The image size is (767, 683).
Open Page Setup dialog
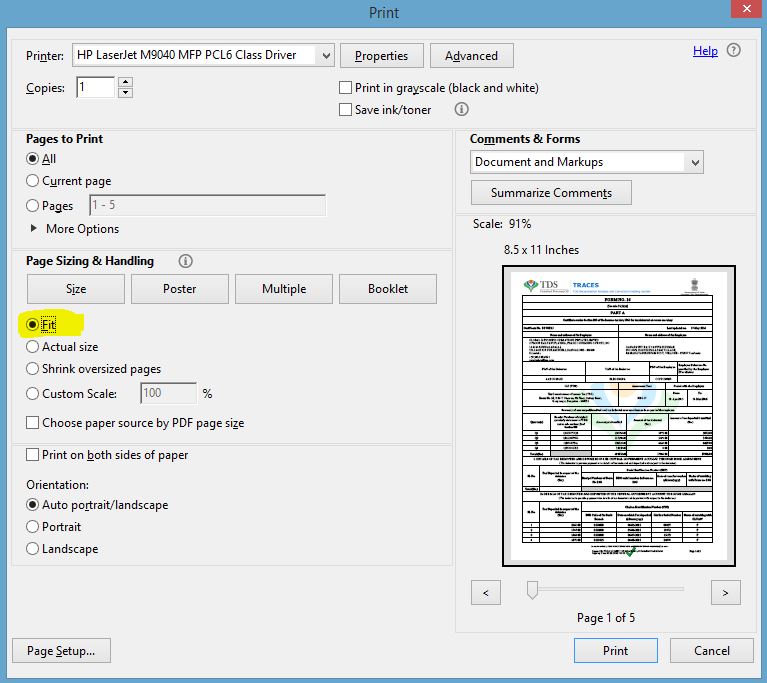point(61,651)
